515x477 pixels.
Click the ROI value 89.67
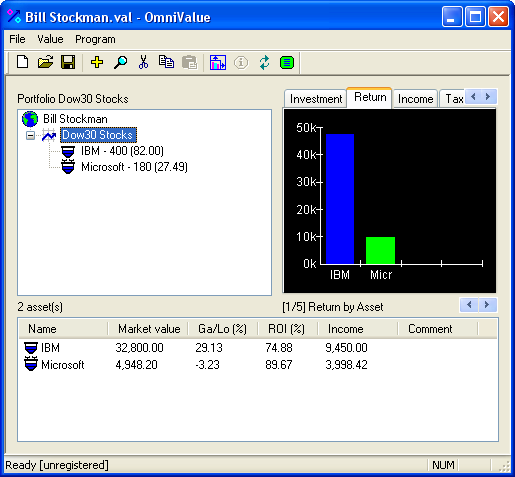279,365
